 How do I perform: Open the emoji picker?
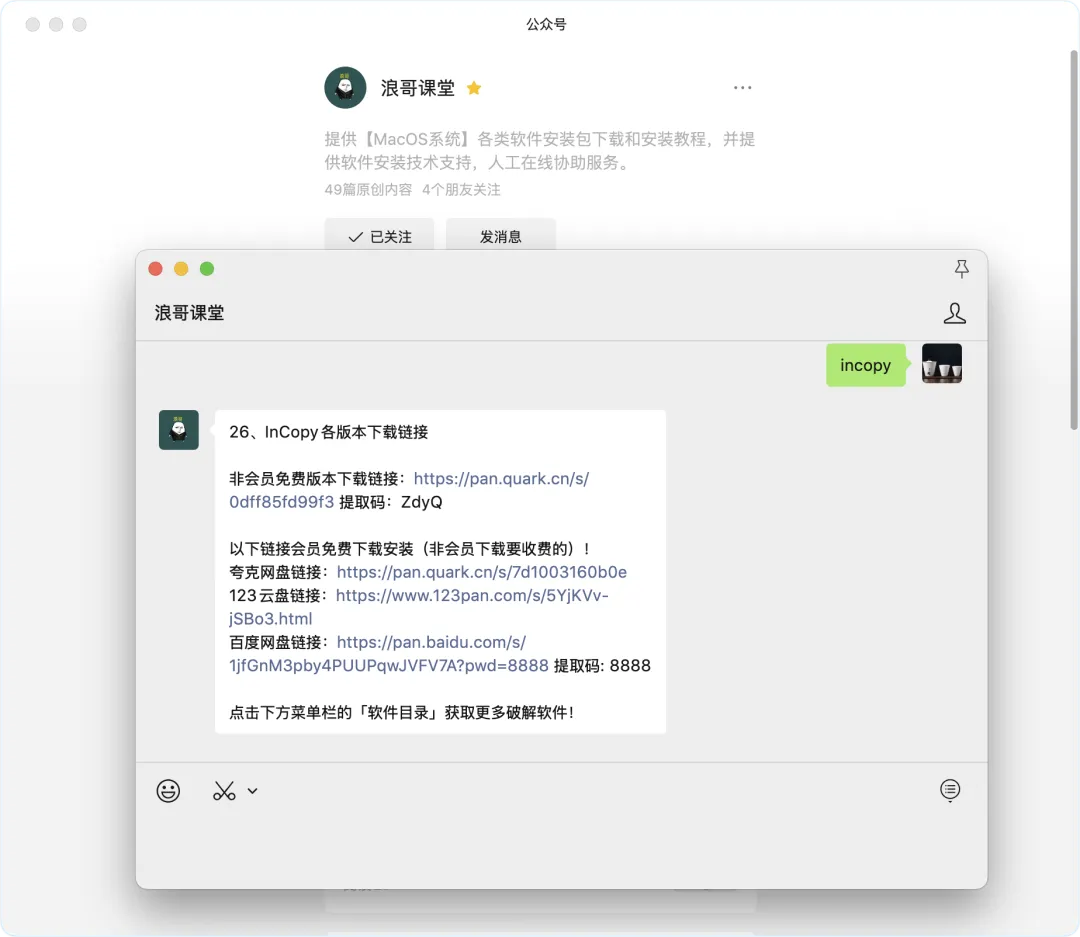pos(168,790)
